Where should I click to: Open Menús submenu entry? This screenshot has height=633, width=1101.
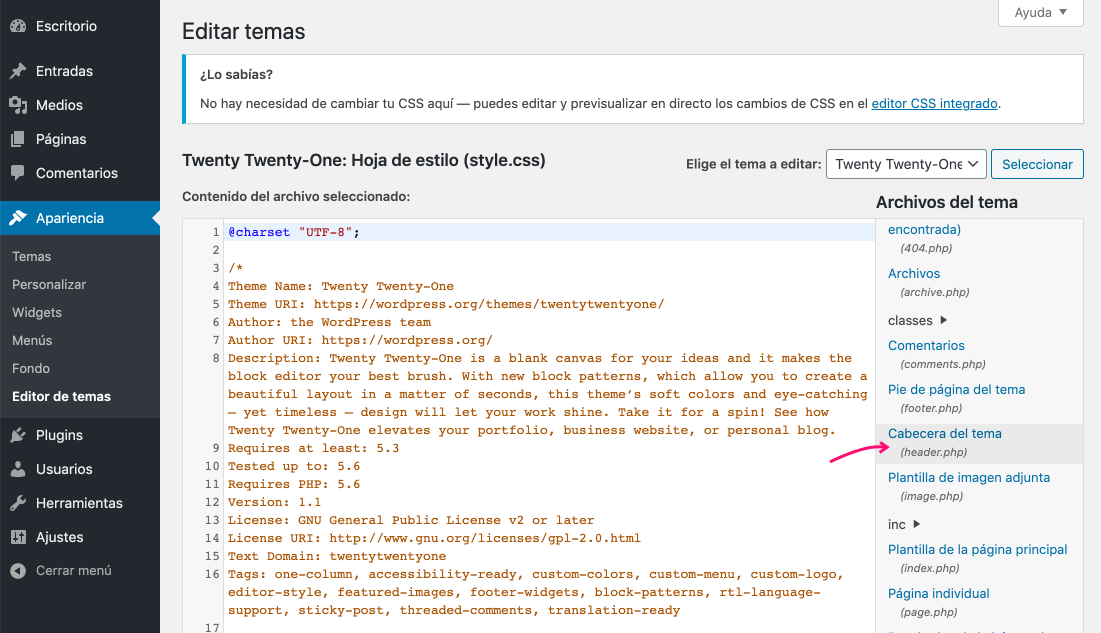click(x=32, y=340)
